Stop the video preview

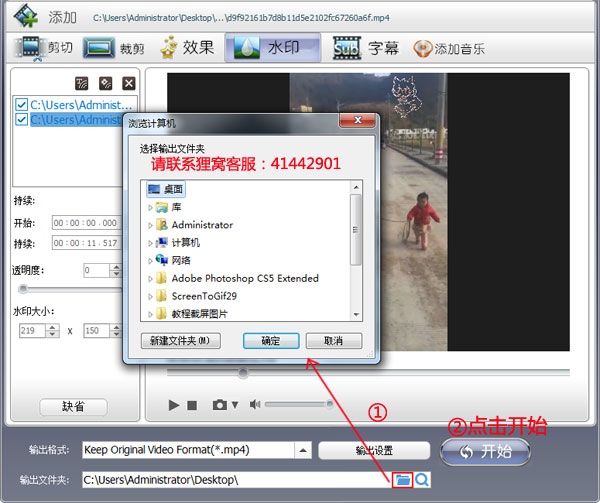192,405
